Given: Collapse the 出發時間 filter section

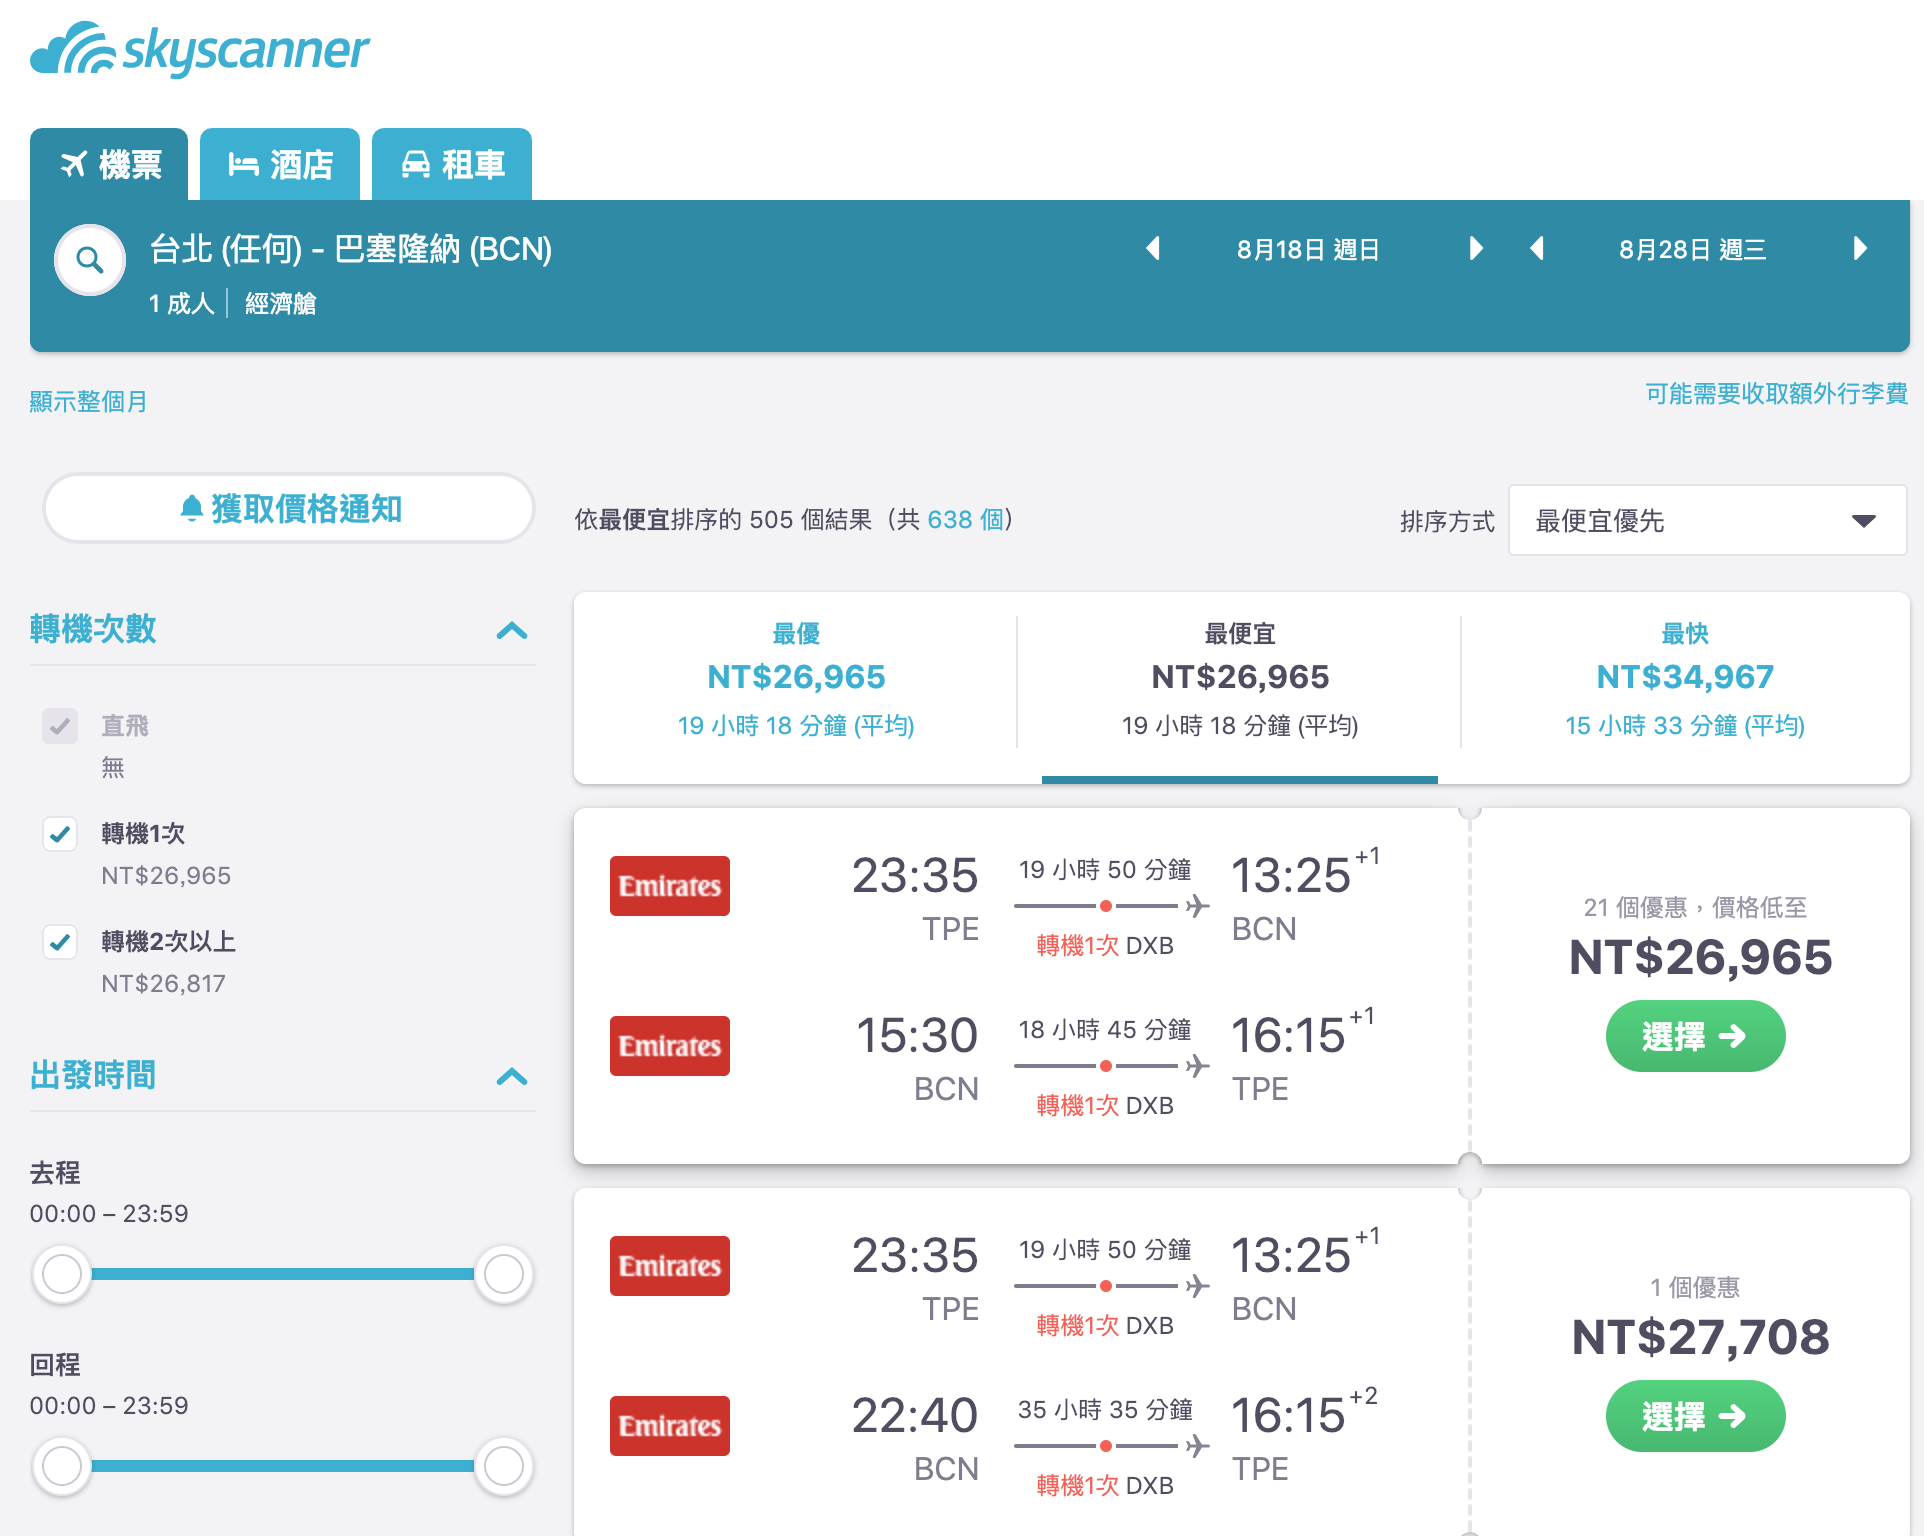Looking at the screenshot, I should [x=512, y=1077].
